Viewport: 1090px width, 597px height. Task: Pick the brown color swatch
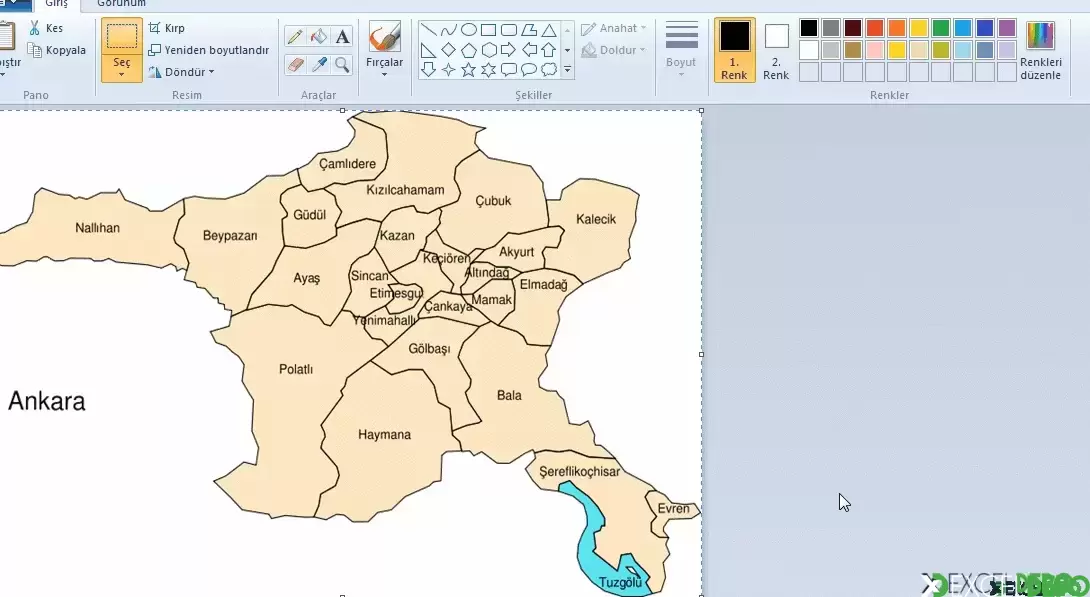click(853, 50)
